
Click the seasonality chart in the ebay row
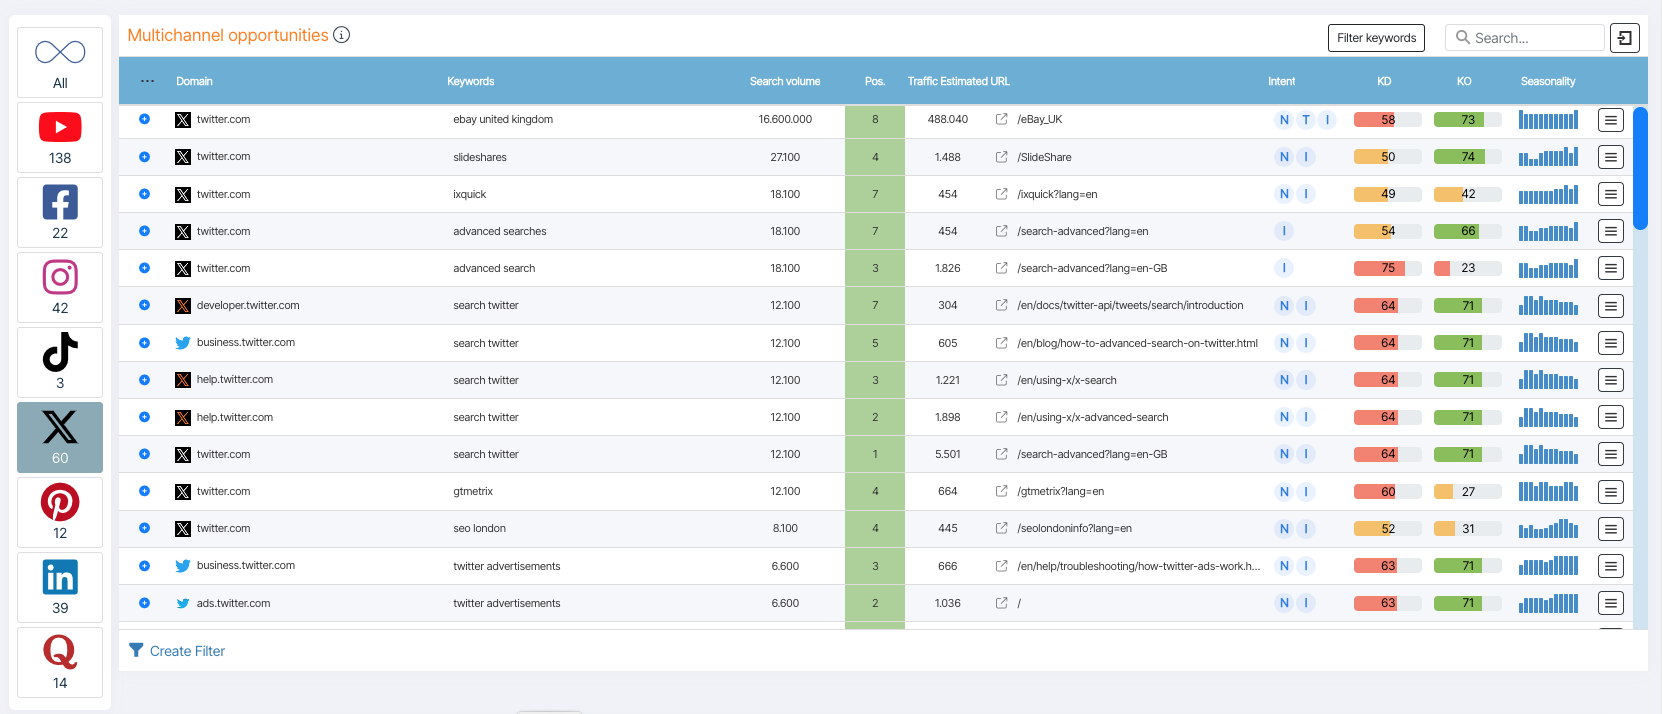tap(1548, 120)
